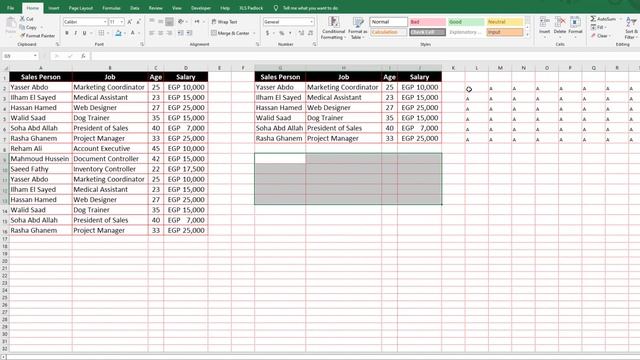The width and height of the screenshot is (640, 360).
Task: Click the Increase Indent icon
Action: tap(189, 33)
